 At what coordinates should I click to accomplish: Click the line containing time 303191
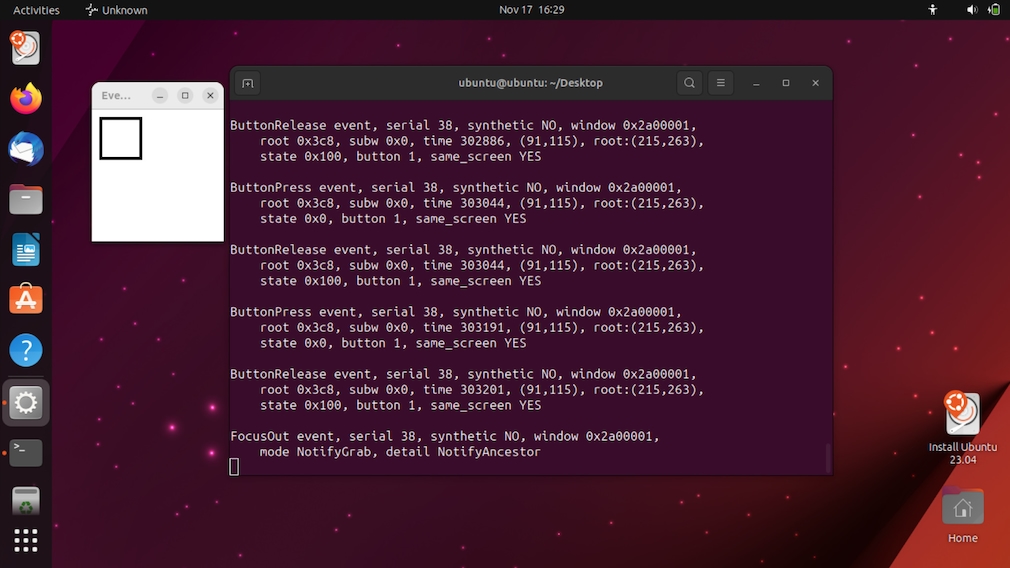click(x=482, y=327)
